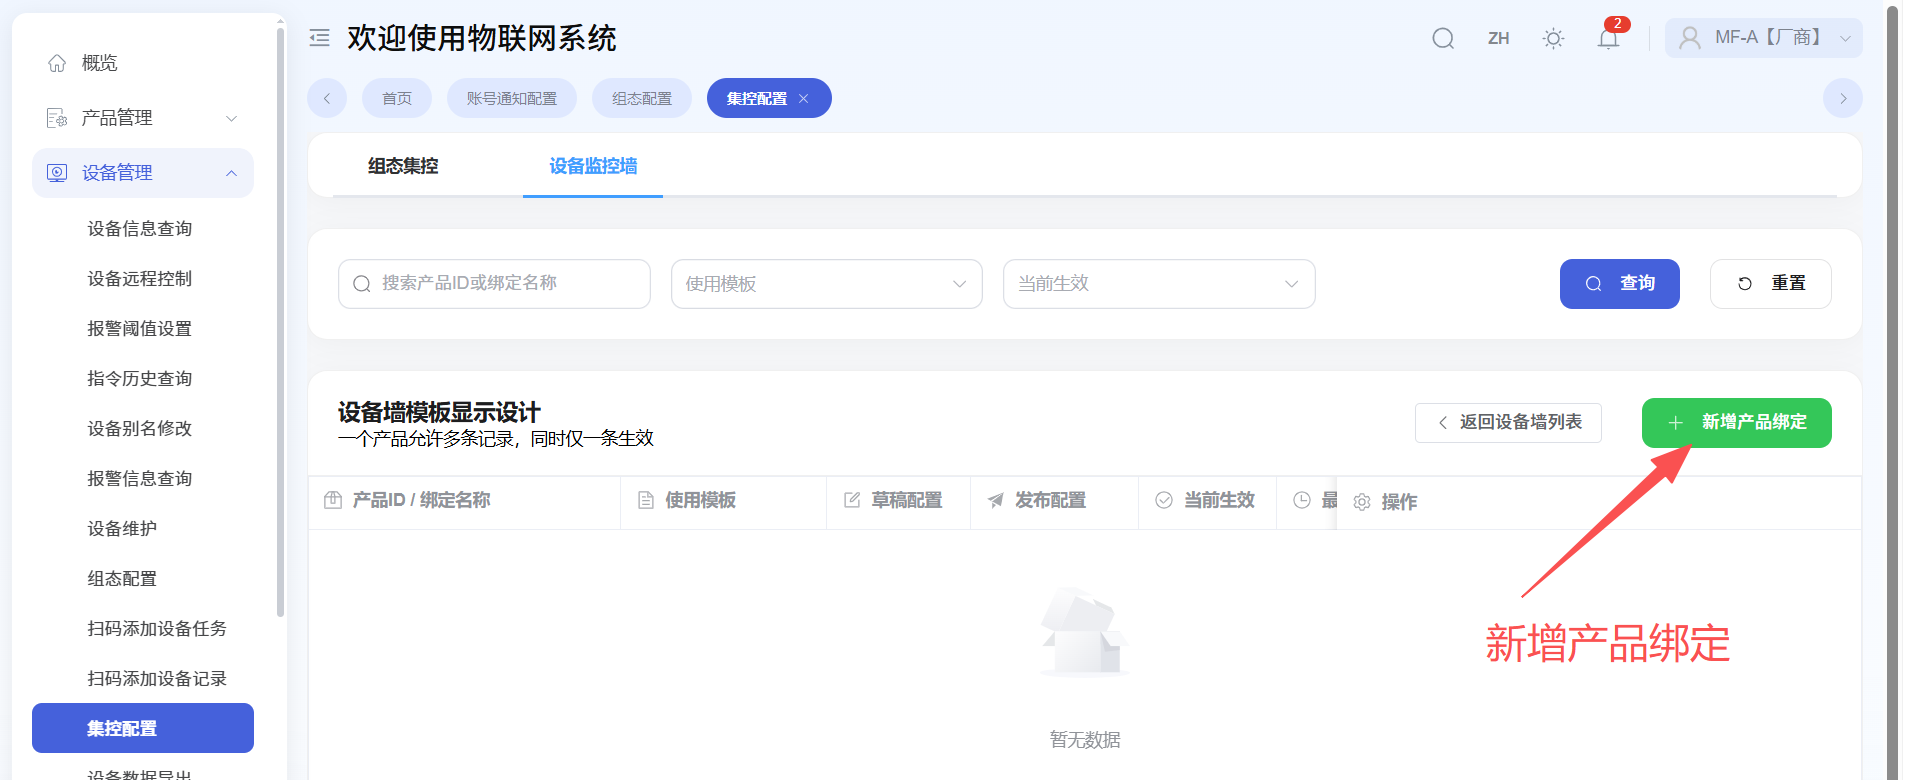Image resolution: width=1907 pixels, height=780 pixels.
Task: Toggle light theme sun icon
Action: coord(1553,38)
